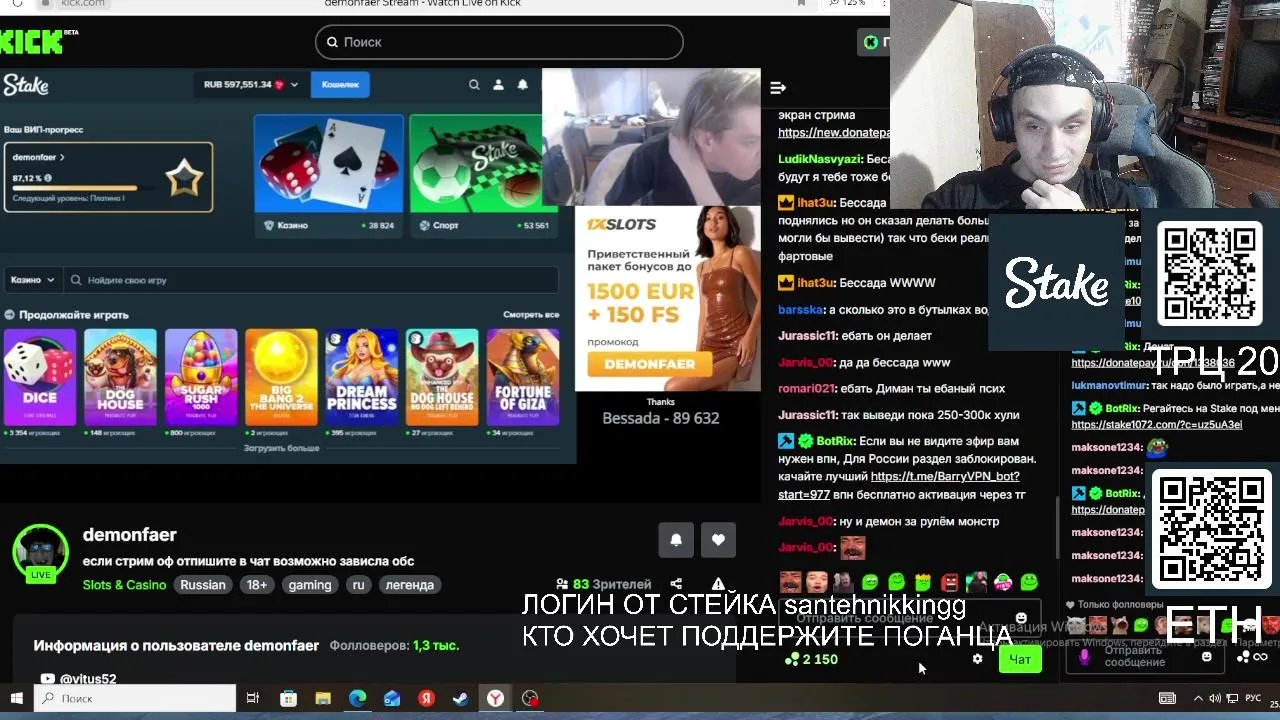Image resolution: width=1280 pixels, height=720 pixels.
Task: Click Загрузить больше under the games row
Action: coord(281,448)
